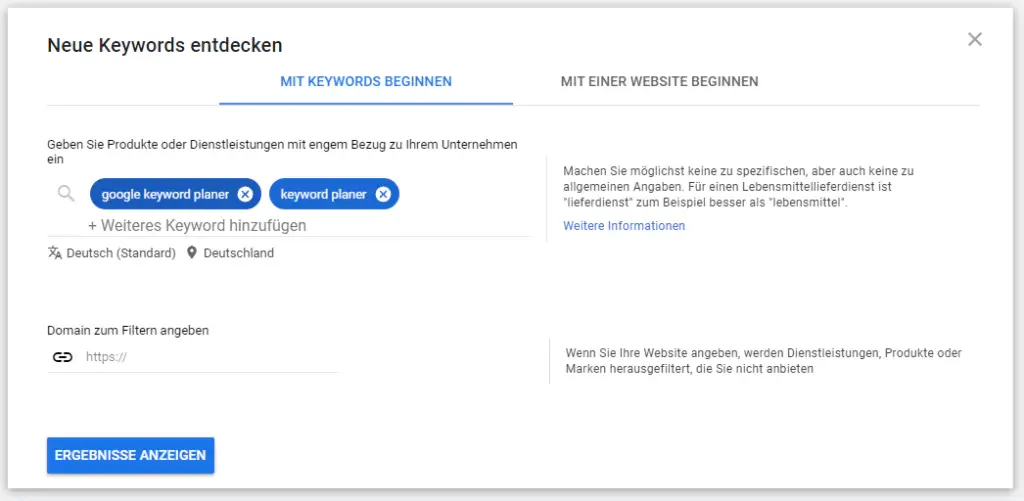Close the Neue Keywords entdecken dialog
Screen dimensions: 1024x501
975,40
